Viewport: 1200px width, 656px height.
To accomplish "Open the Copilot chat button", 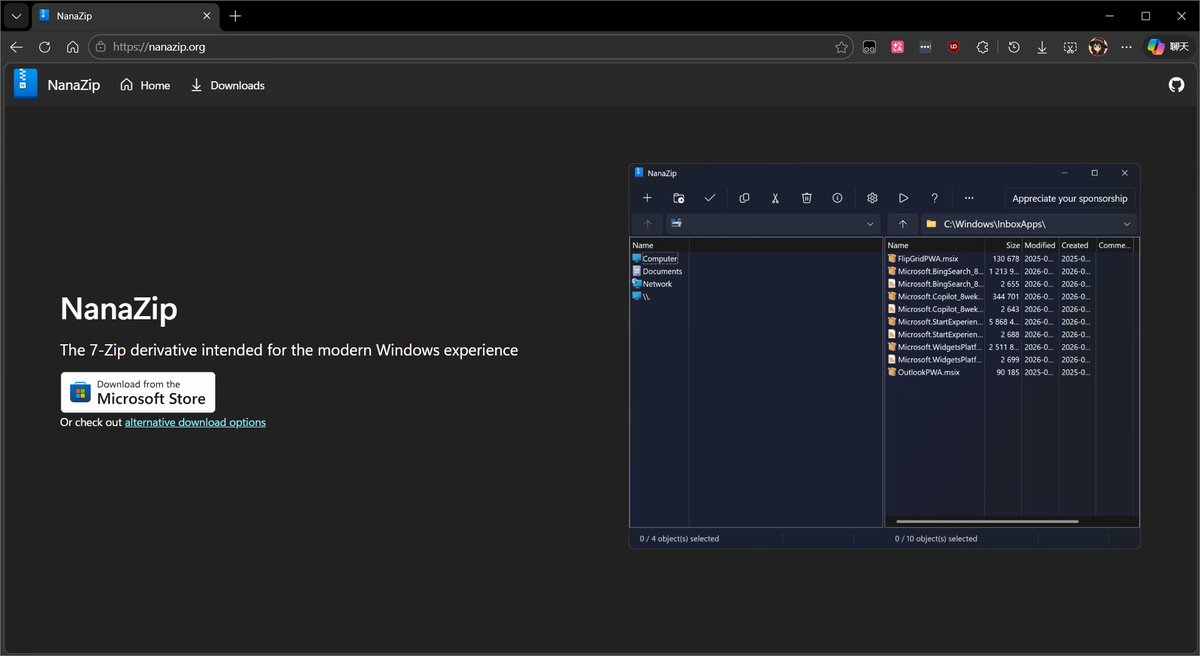I will [x=1167, y=47].
